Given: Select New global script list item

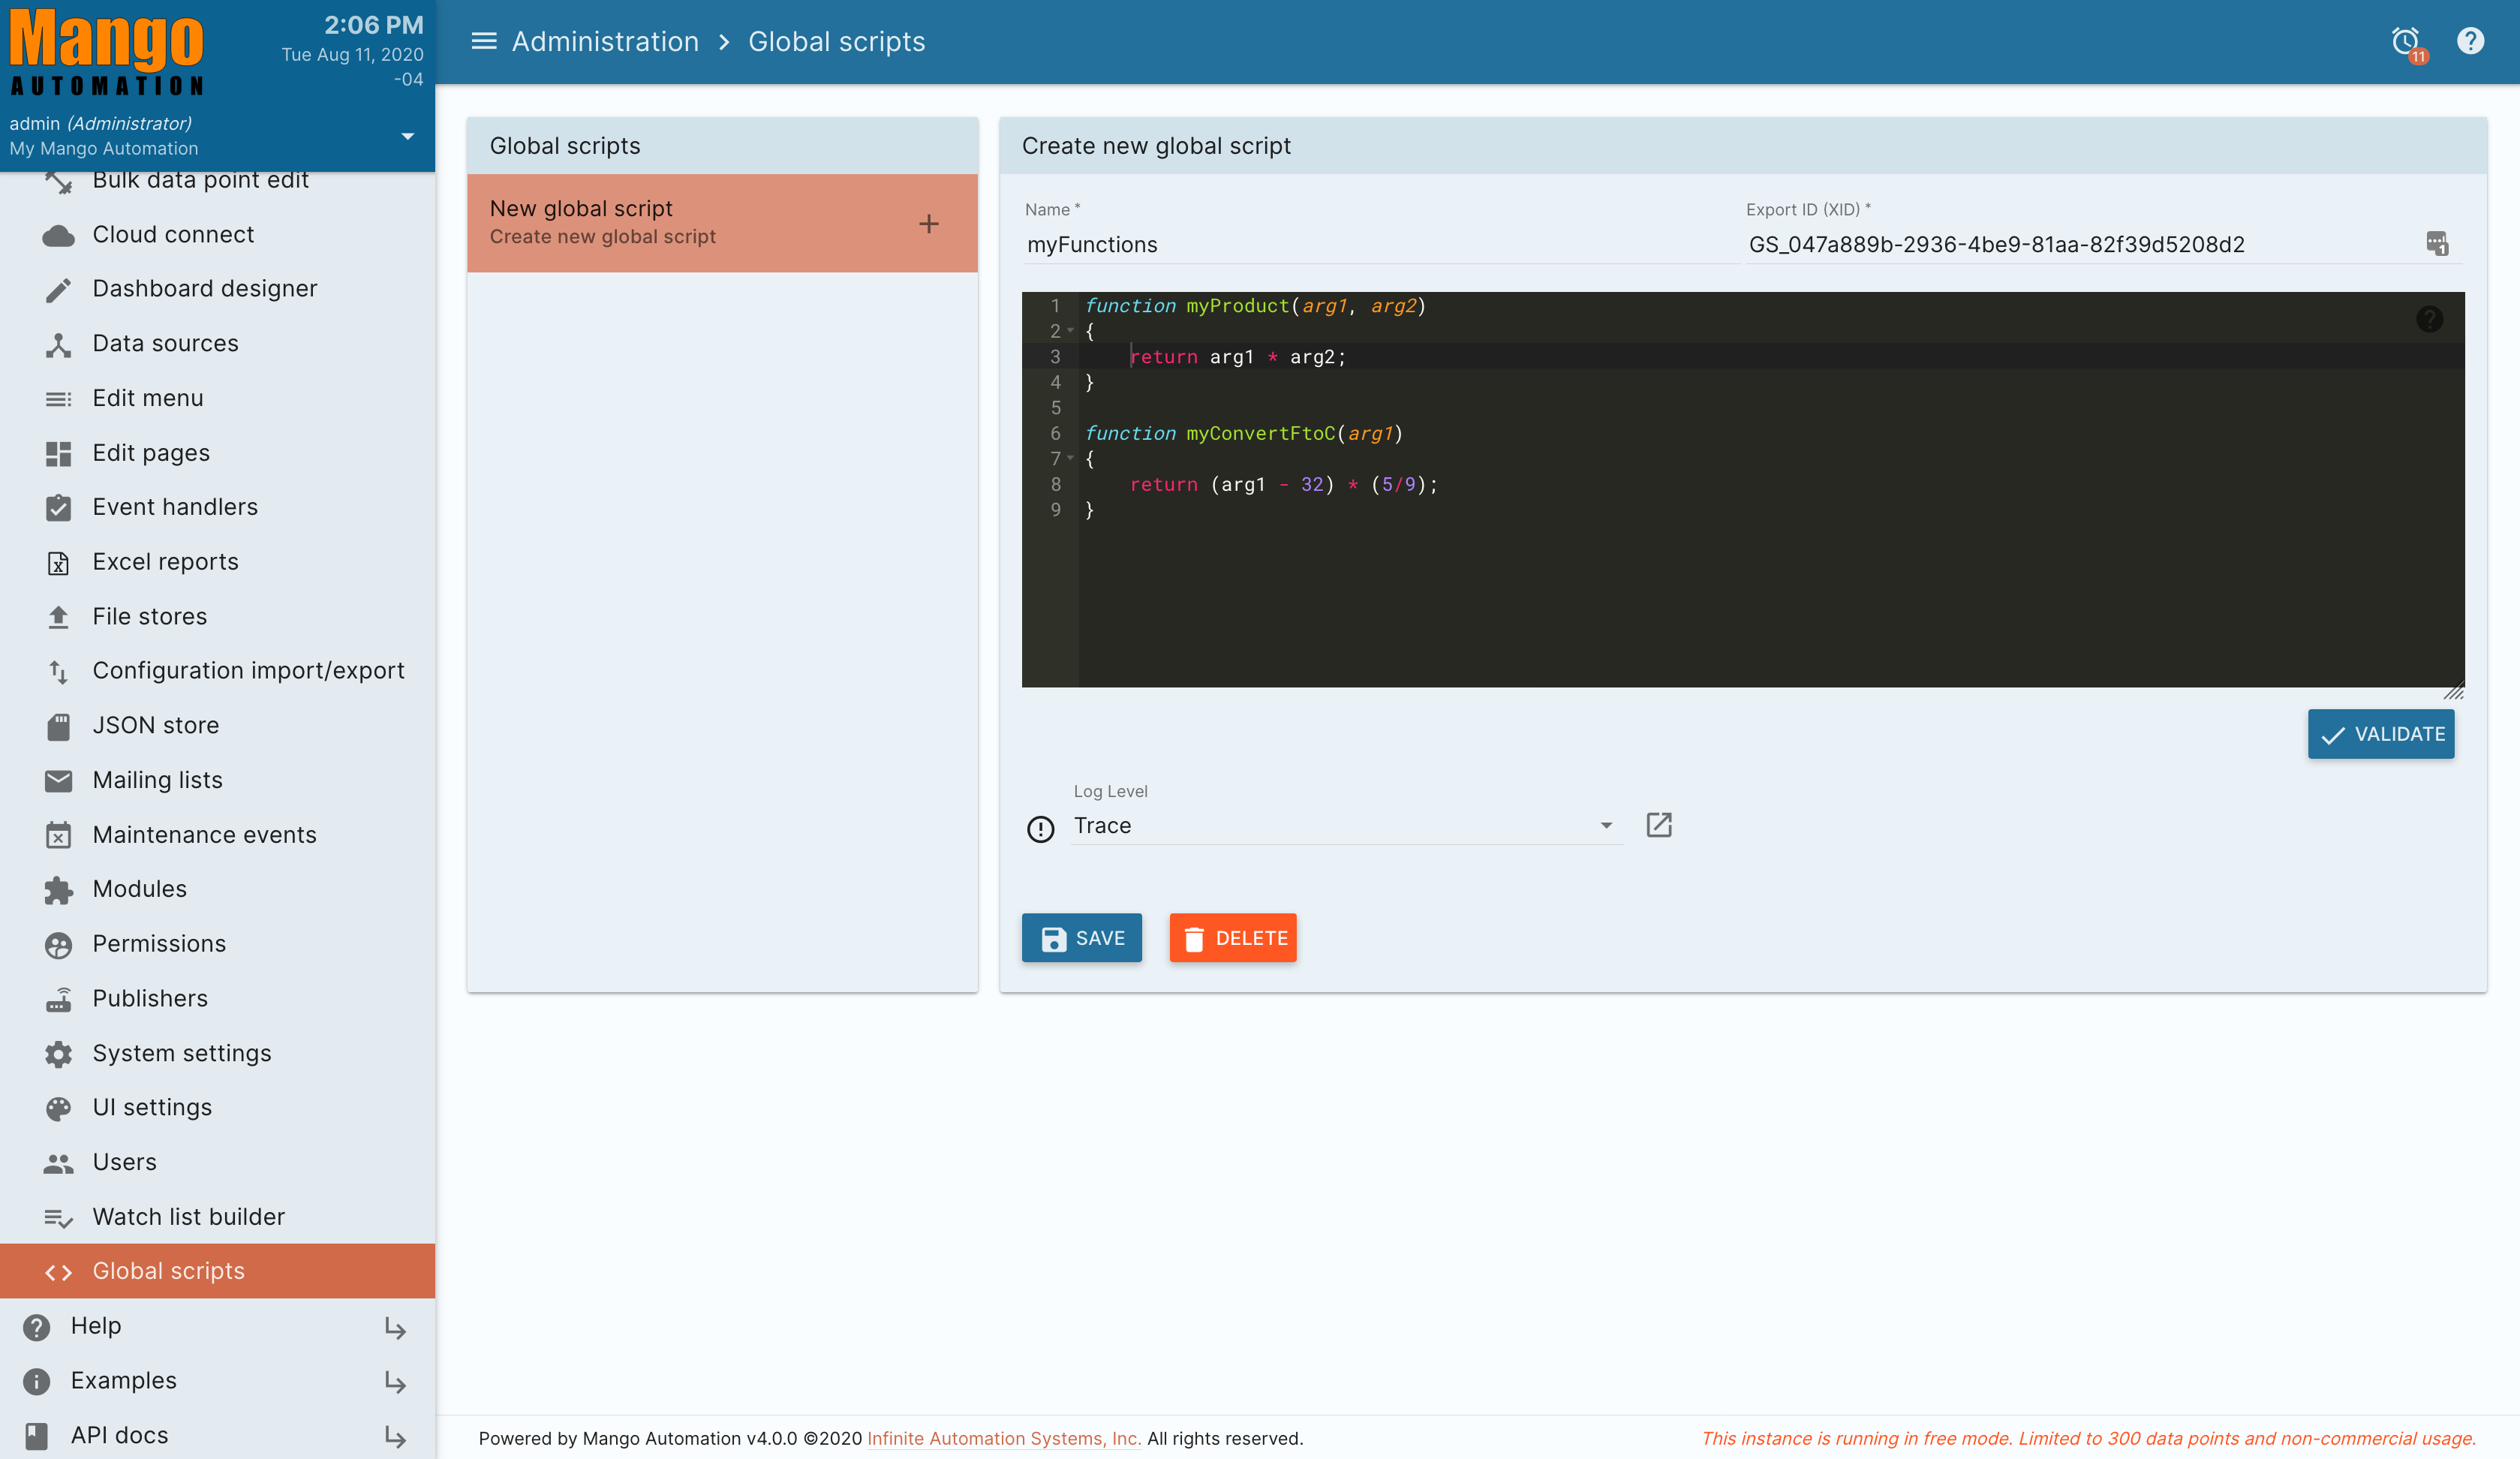Looking at the screenshot, I should [722, 223].
